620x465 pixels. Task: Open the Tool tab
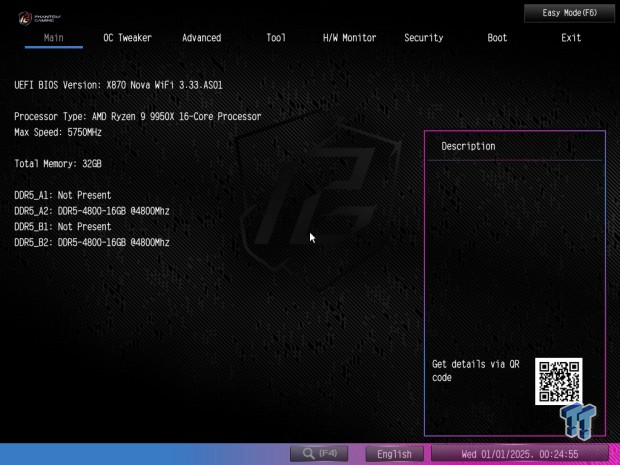276,38
